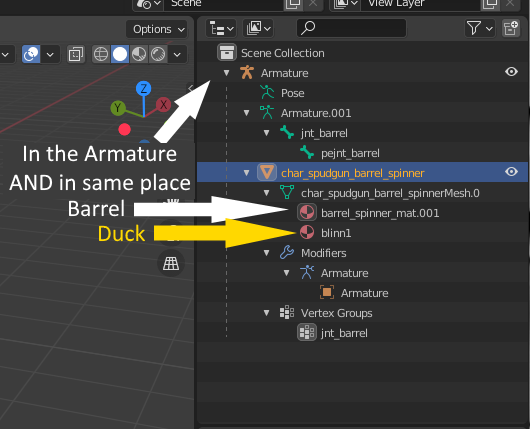Collapse the Vertex Groups section

click(x=266, y=313)
